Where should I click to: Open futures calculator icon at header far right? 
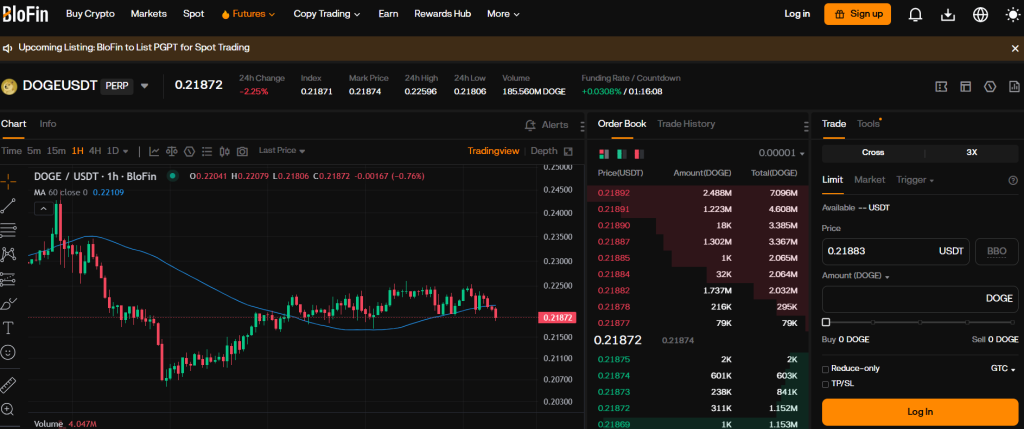click(1014, 86)
